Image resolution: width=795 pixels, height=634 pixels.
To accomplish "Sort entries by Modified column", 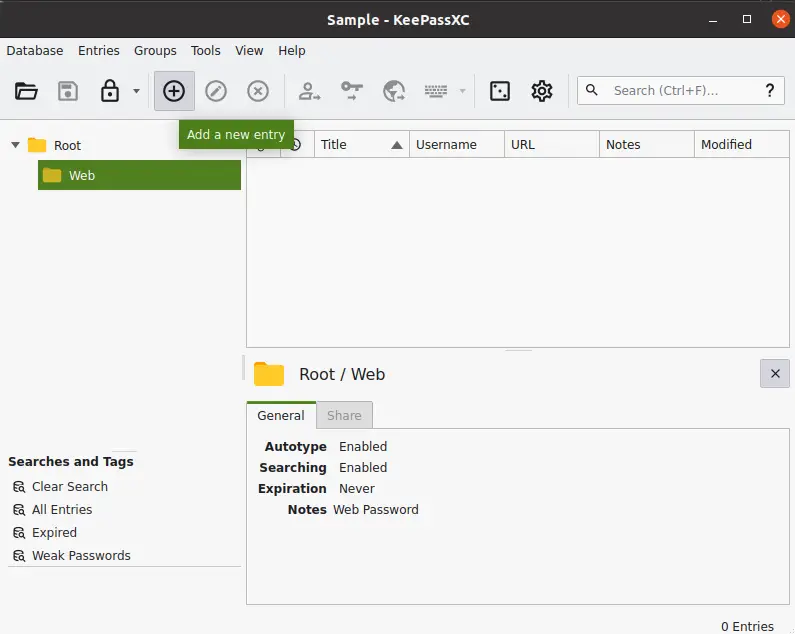I will coord(742,145).
